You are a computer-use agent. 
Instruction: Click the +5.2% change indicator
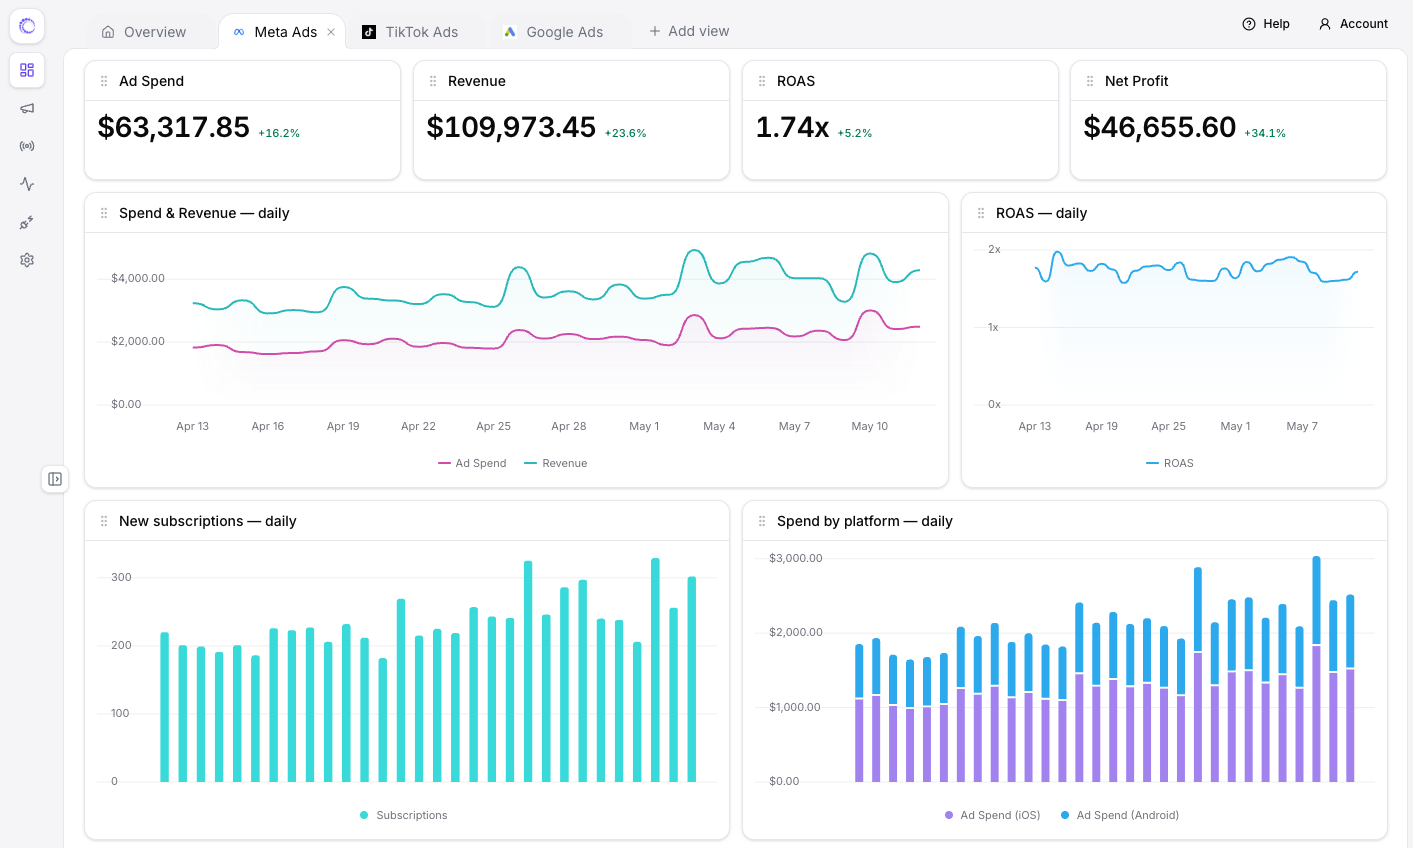click(855, 133)
